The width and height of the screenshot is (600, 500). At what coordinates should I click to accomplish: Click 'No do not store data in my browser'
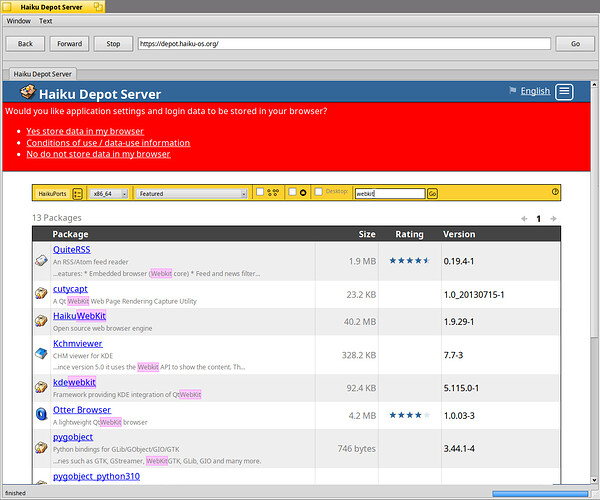pos(98,154)
